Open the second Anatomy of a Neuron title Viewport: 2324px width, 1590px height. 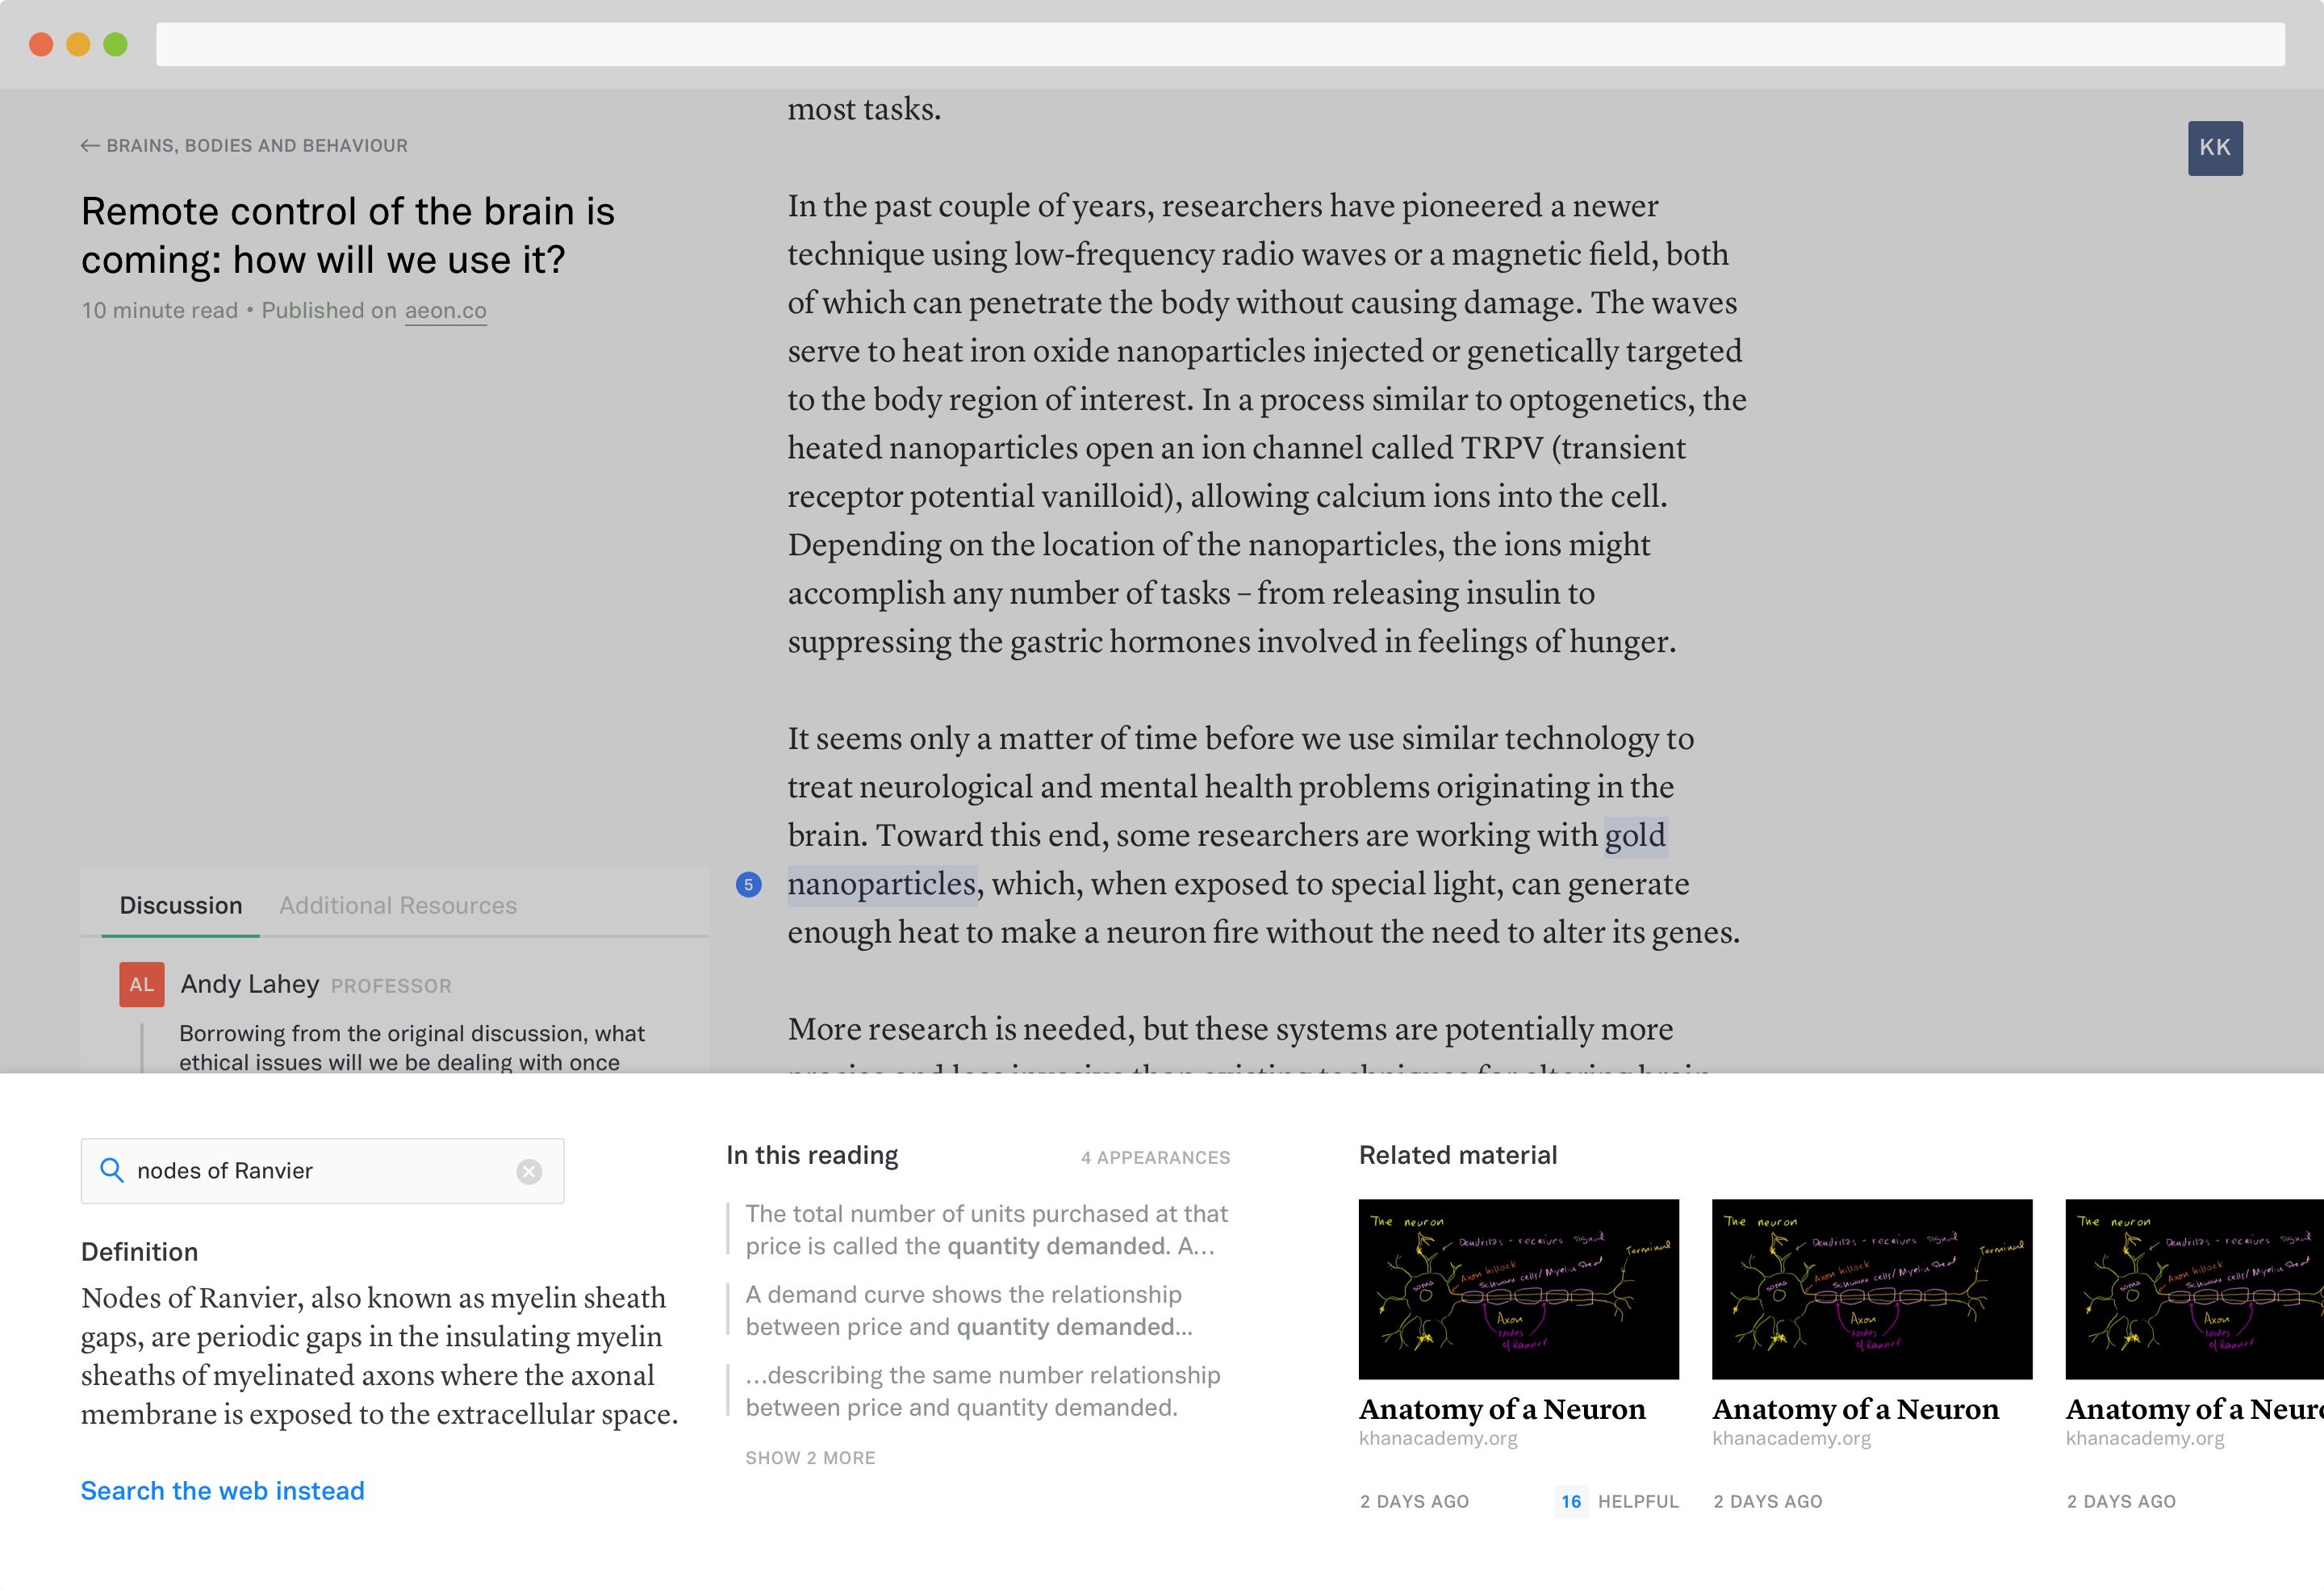click(1855, 1408)
